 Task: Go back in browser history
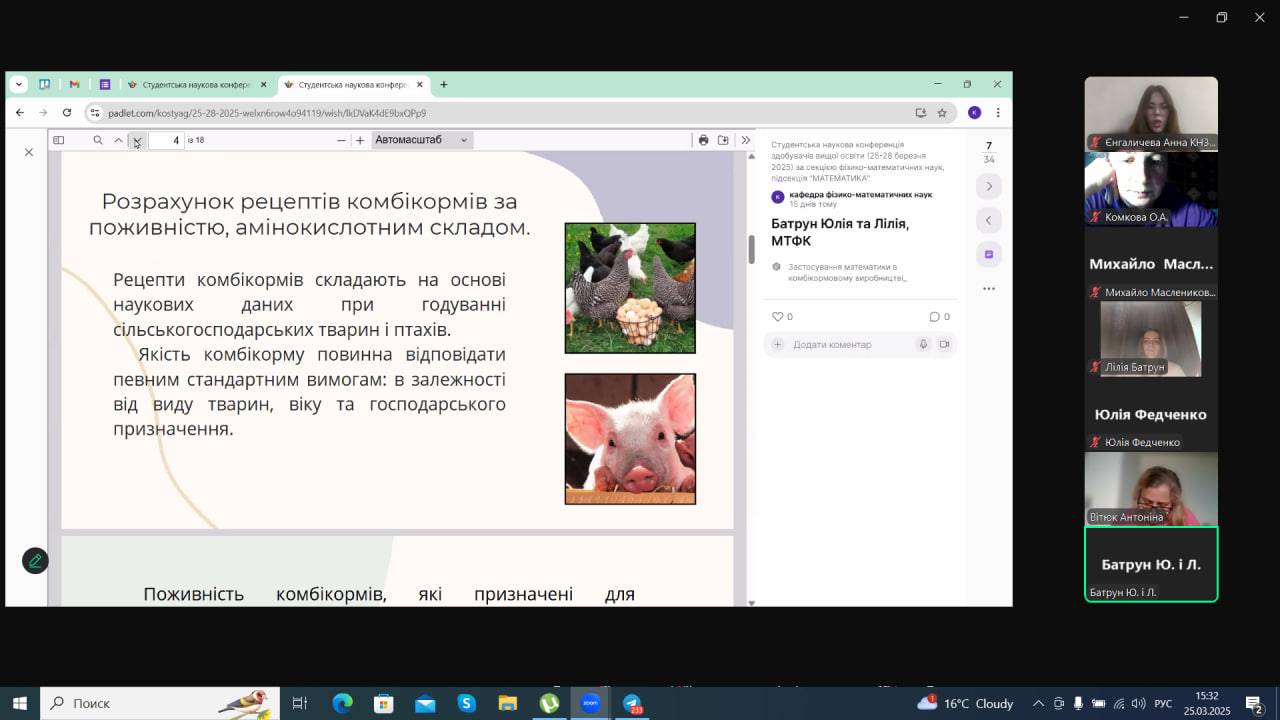[20, 113]
